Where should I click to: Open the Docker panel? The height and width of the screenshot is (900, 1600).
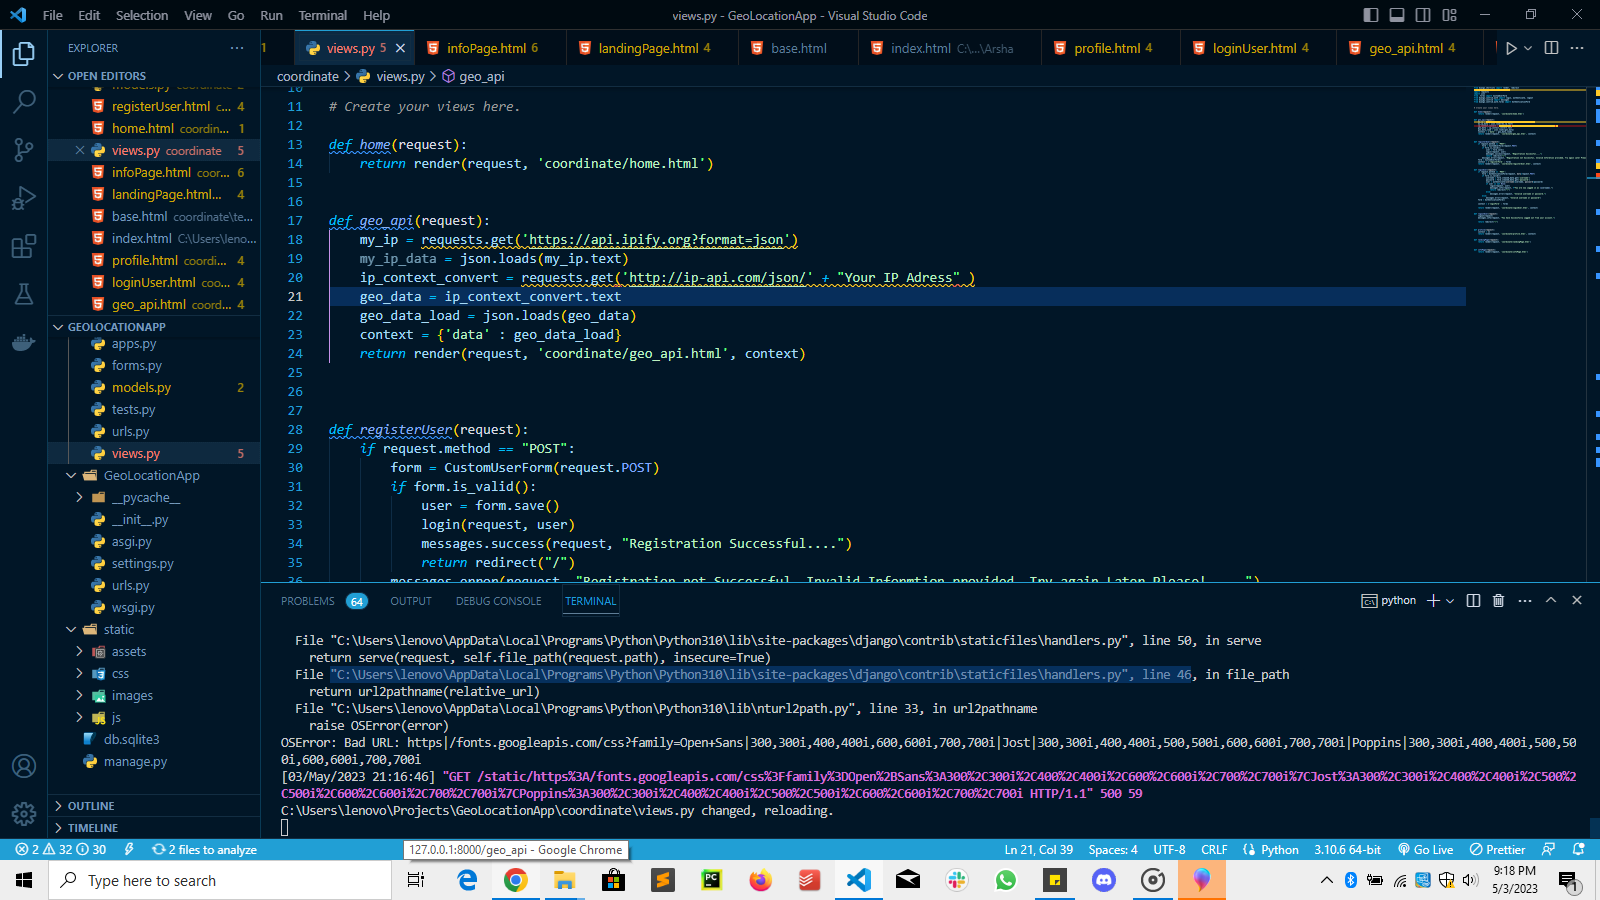(24, 341)
